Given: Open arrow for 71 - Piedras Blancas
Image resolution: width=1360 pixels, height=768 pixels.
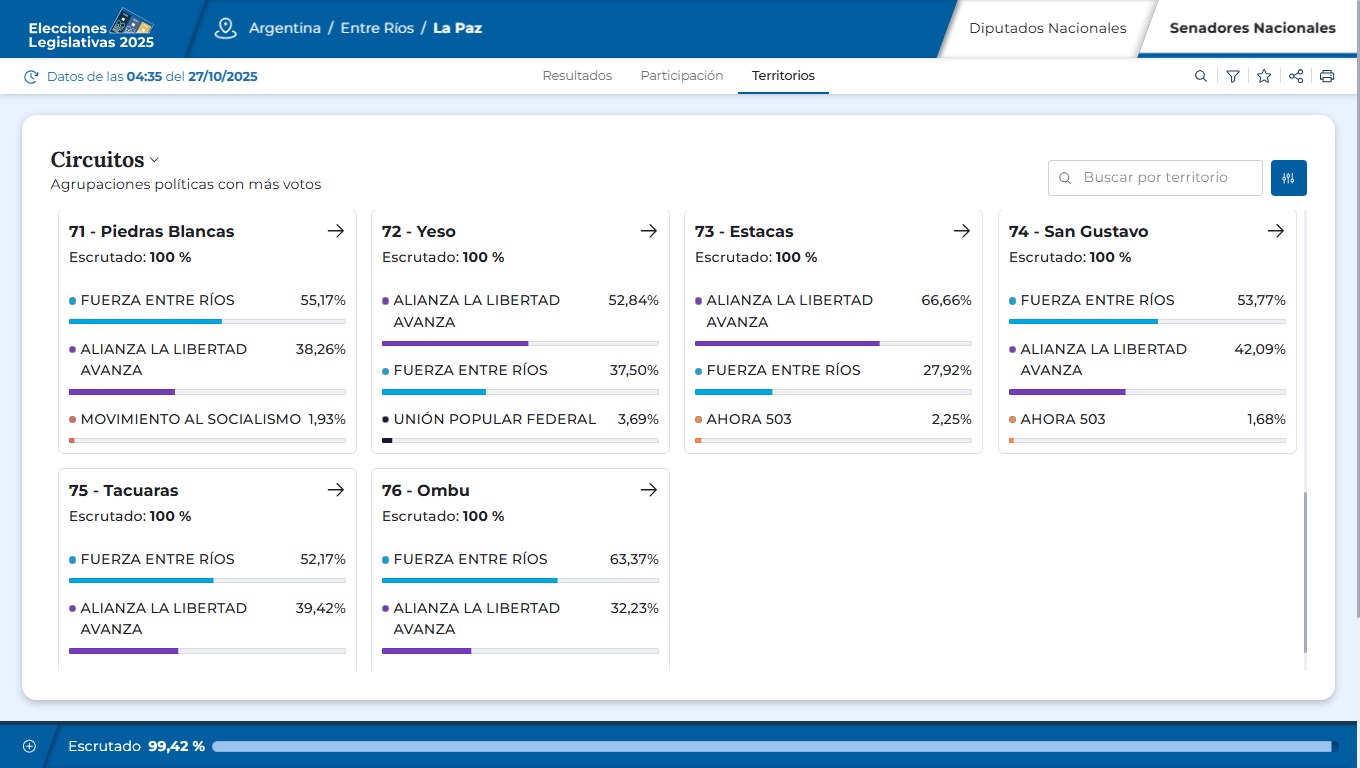Looking at the screenshot, I should coord(336,231).
